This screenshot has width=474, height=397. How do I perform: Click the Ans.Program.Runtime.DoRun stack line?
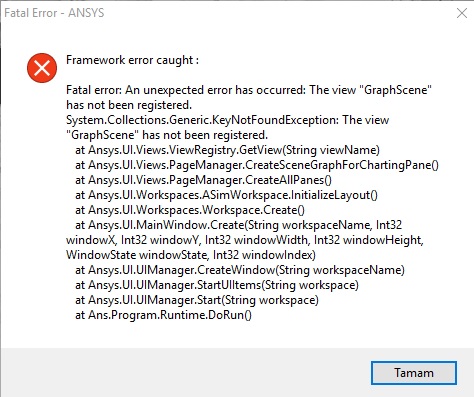coord(163,315)
